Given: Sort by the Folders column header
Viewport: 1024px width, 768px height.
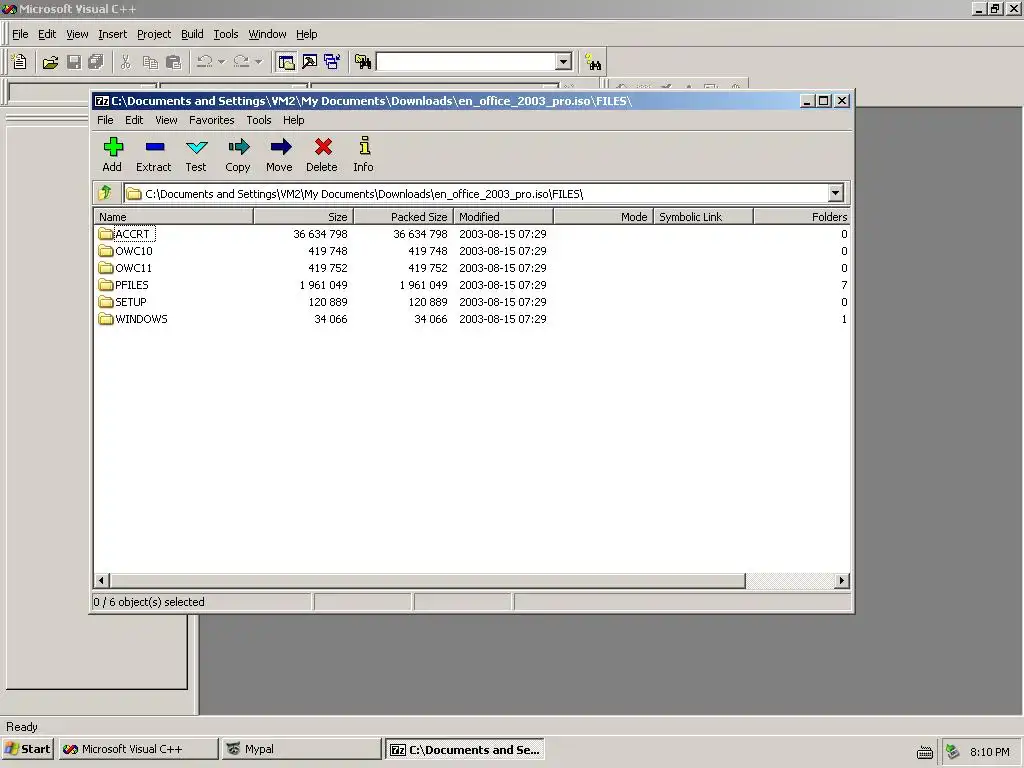Looking at the screenshot, I should pos(802,217).
